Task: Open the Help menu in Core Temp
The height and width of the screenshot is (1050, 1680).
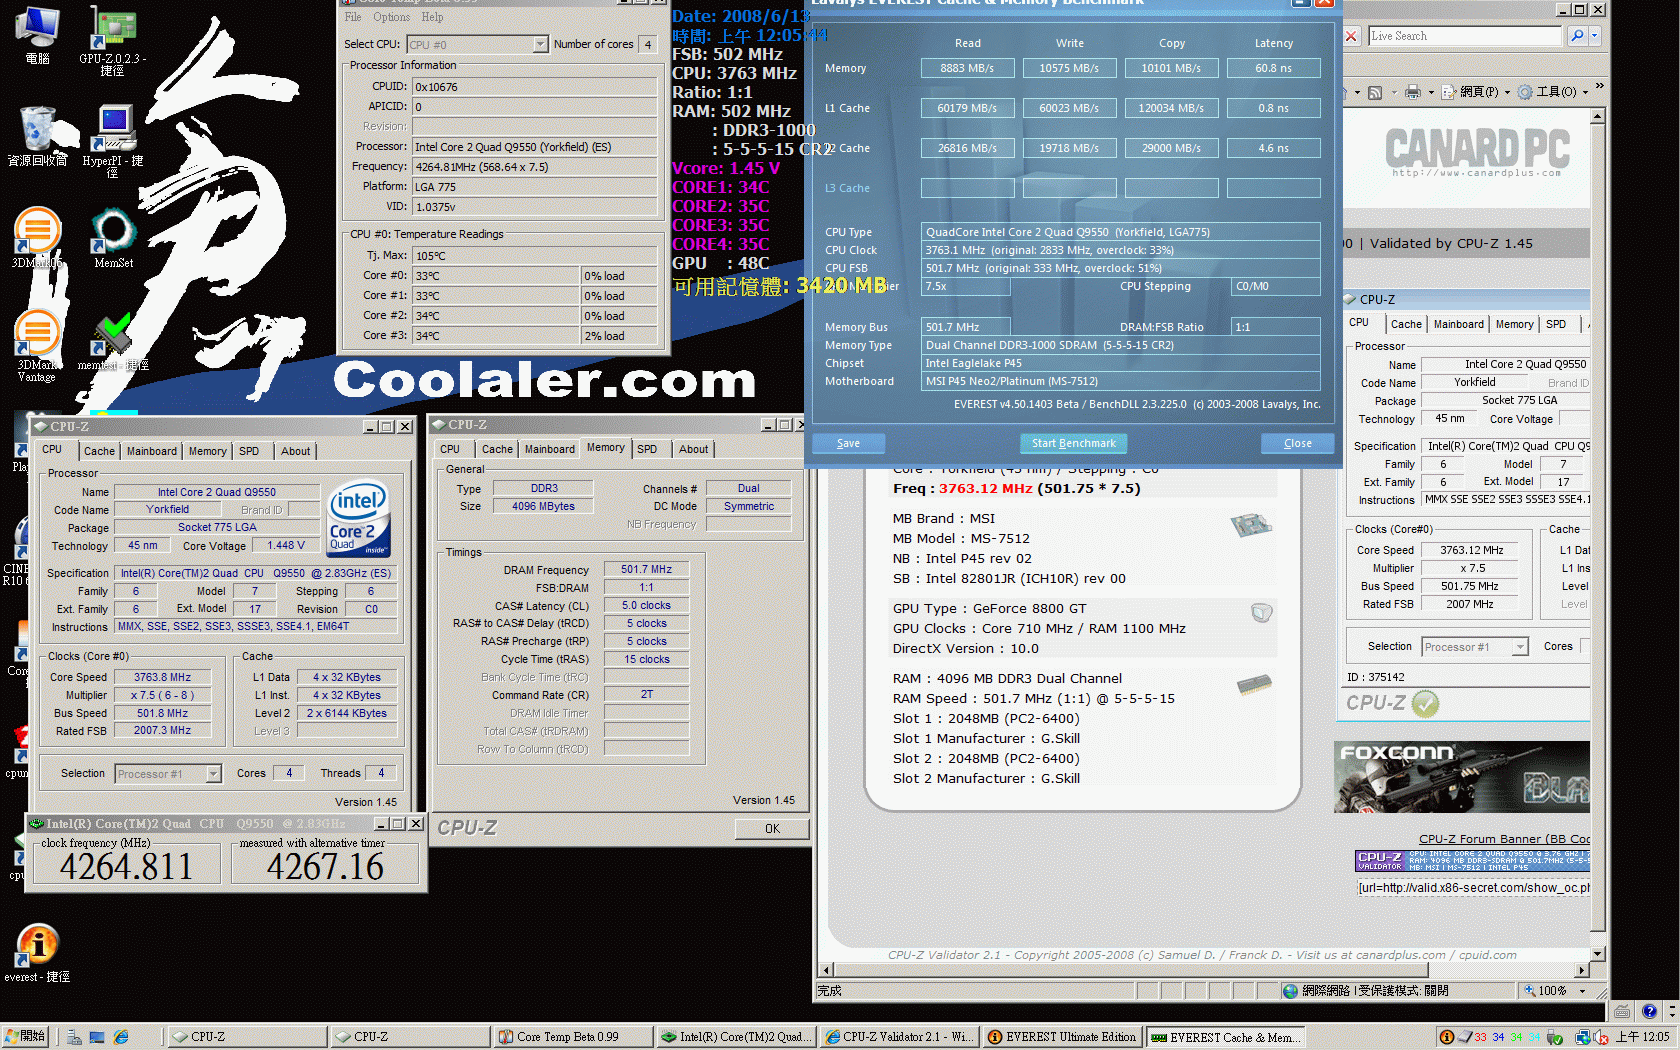Action: click(x=432, y=17)
